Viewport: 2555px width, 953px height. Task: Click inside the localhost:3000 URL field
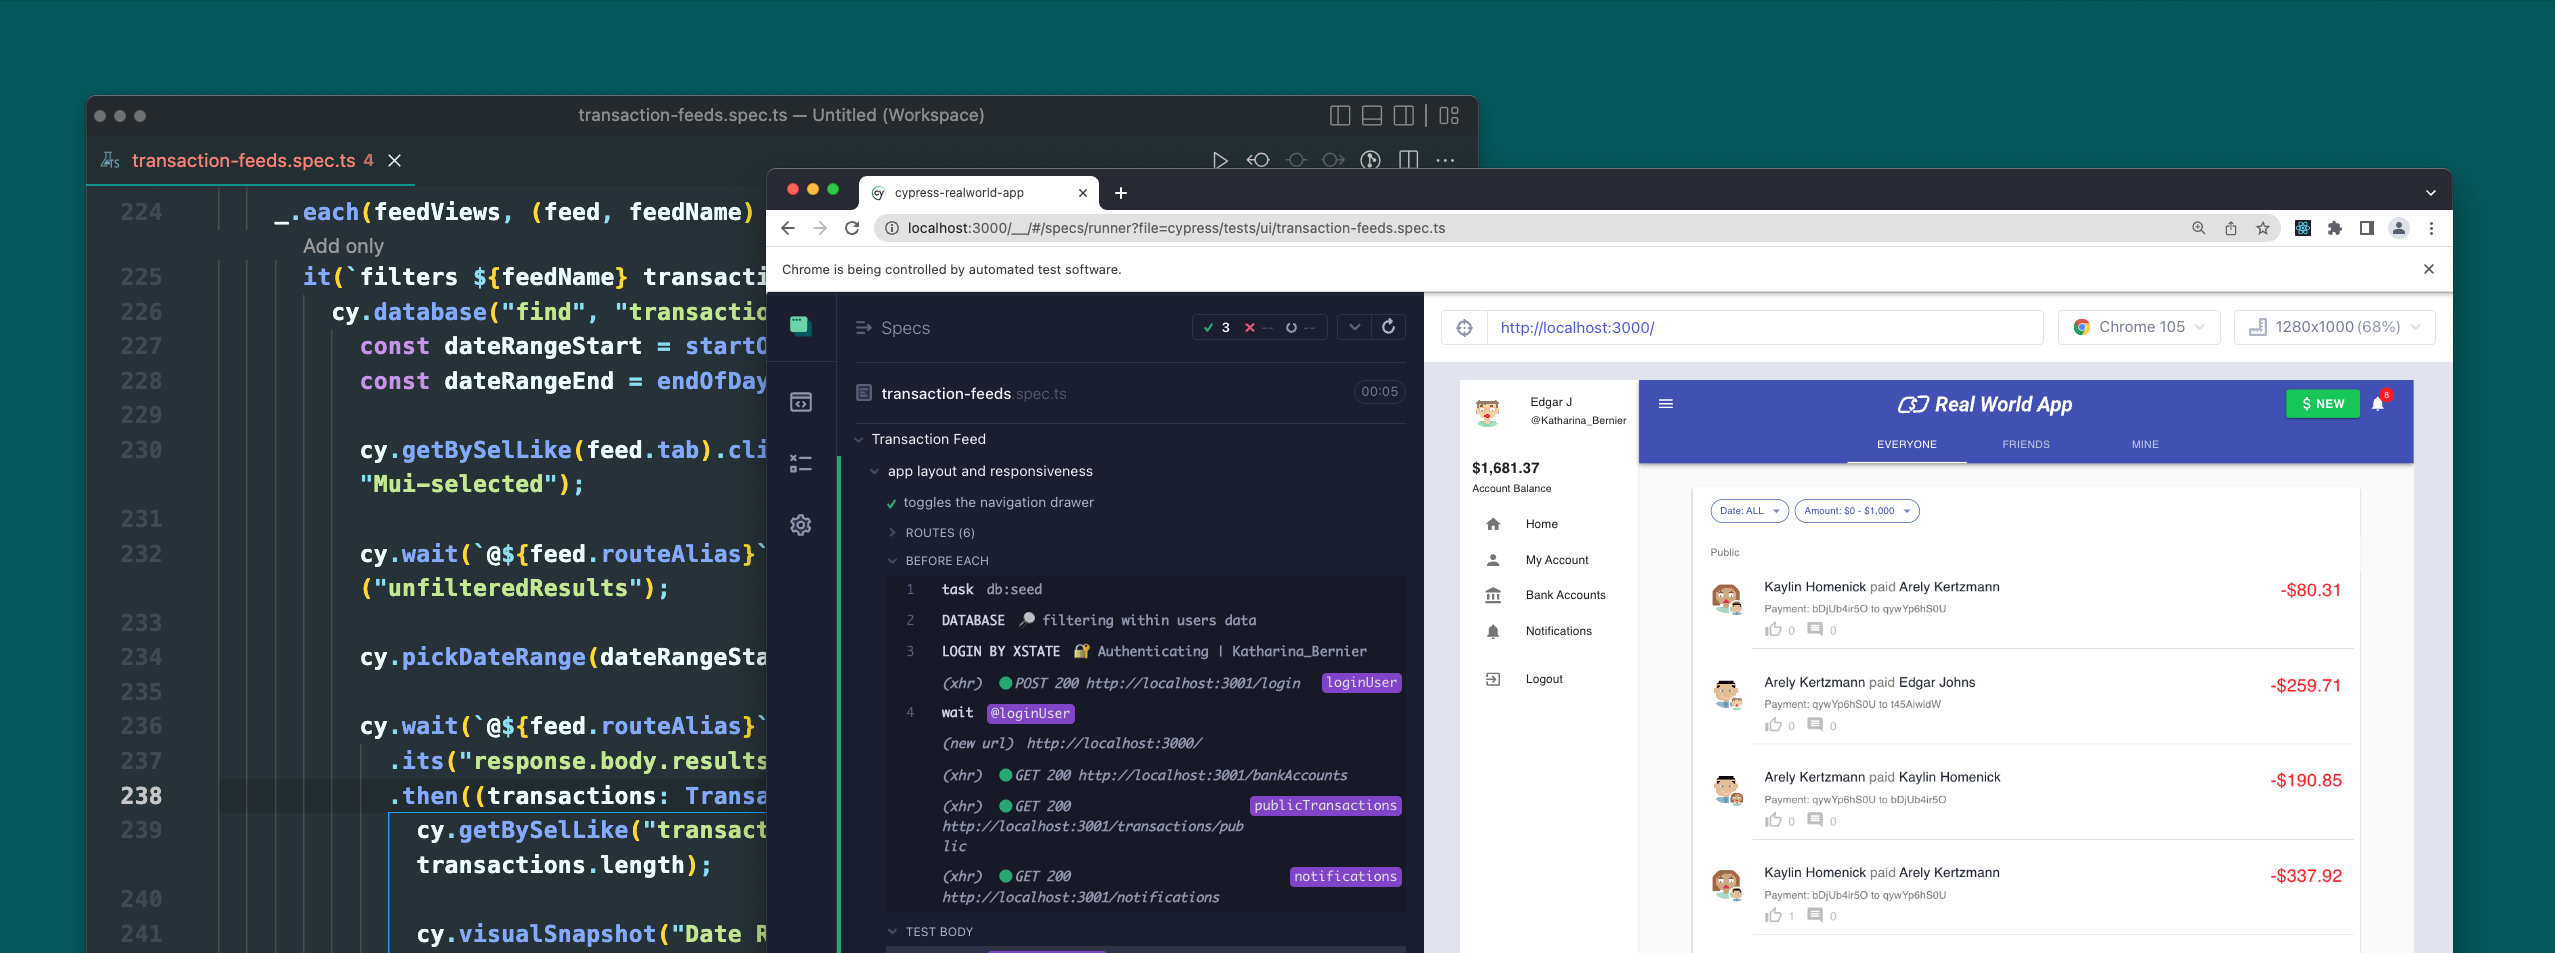[x=1700, y=327]
